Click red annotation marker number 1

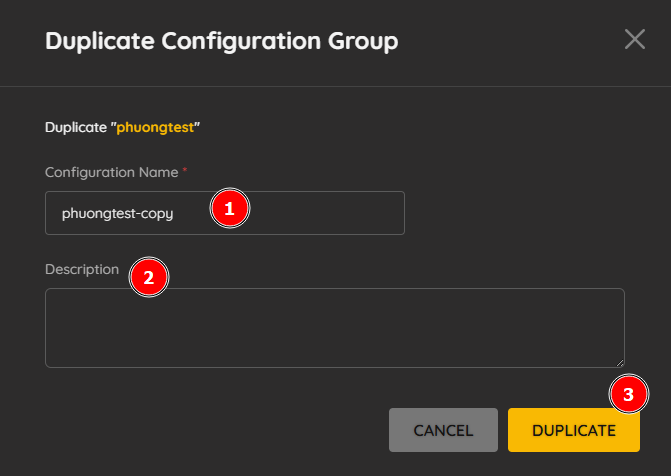tap(230, 208)
